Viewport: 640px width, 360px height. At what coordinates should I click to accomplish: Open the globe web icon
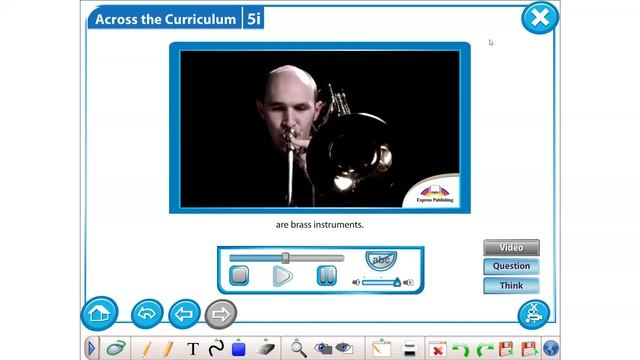coord(551,349)
